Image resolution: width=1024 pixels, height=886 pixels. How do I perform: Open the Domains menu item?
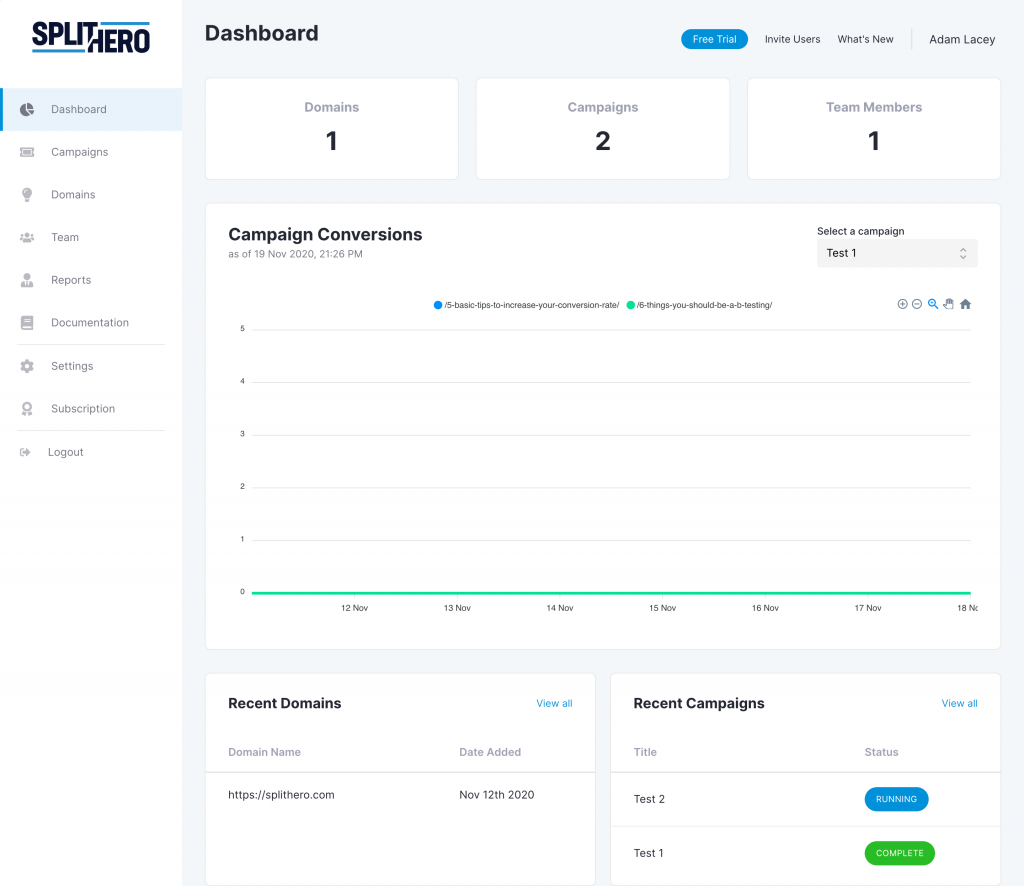click(91, 195)
